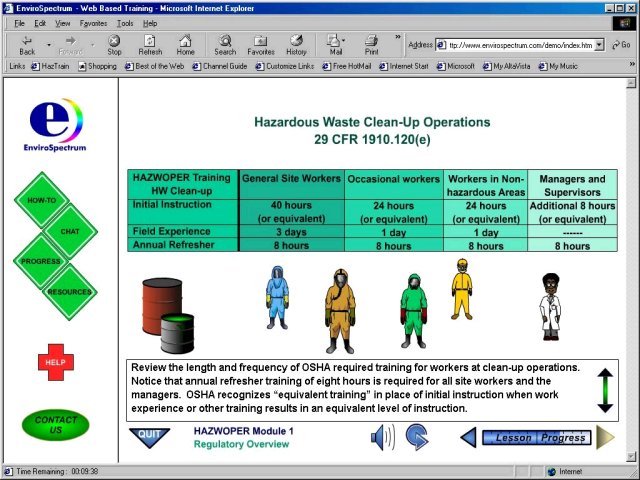
Task: Click the Print toolbar icon
Action: pyautogui.click(x=371, y=45)
